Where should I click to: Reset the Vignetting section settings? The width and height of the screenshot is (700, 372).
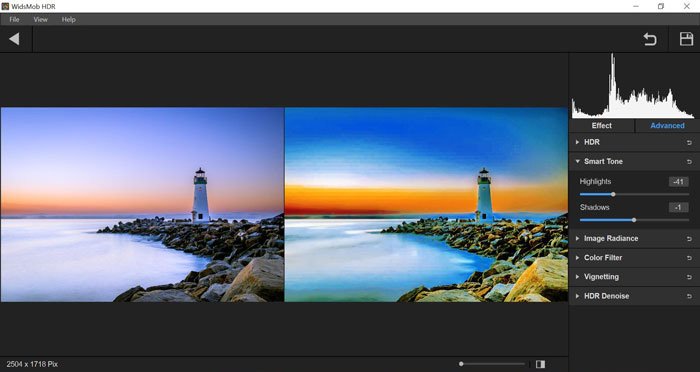[x=689, y=277]
